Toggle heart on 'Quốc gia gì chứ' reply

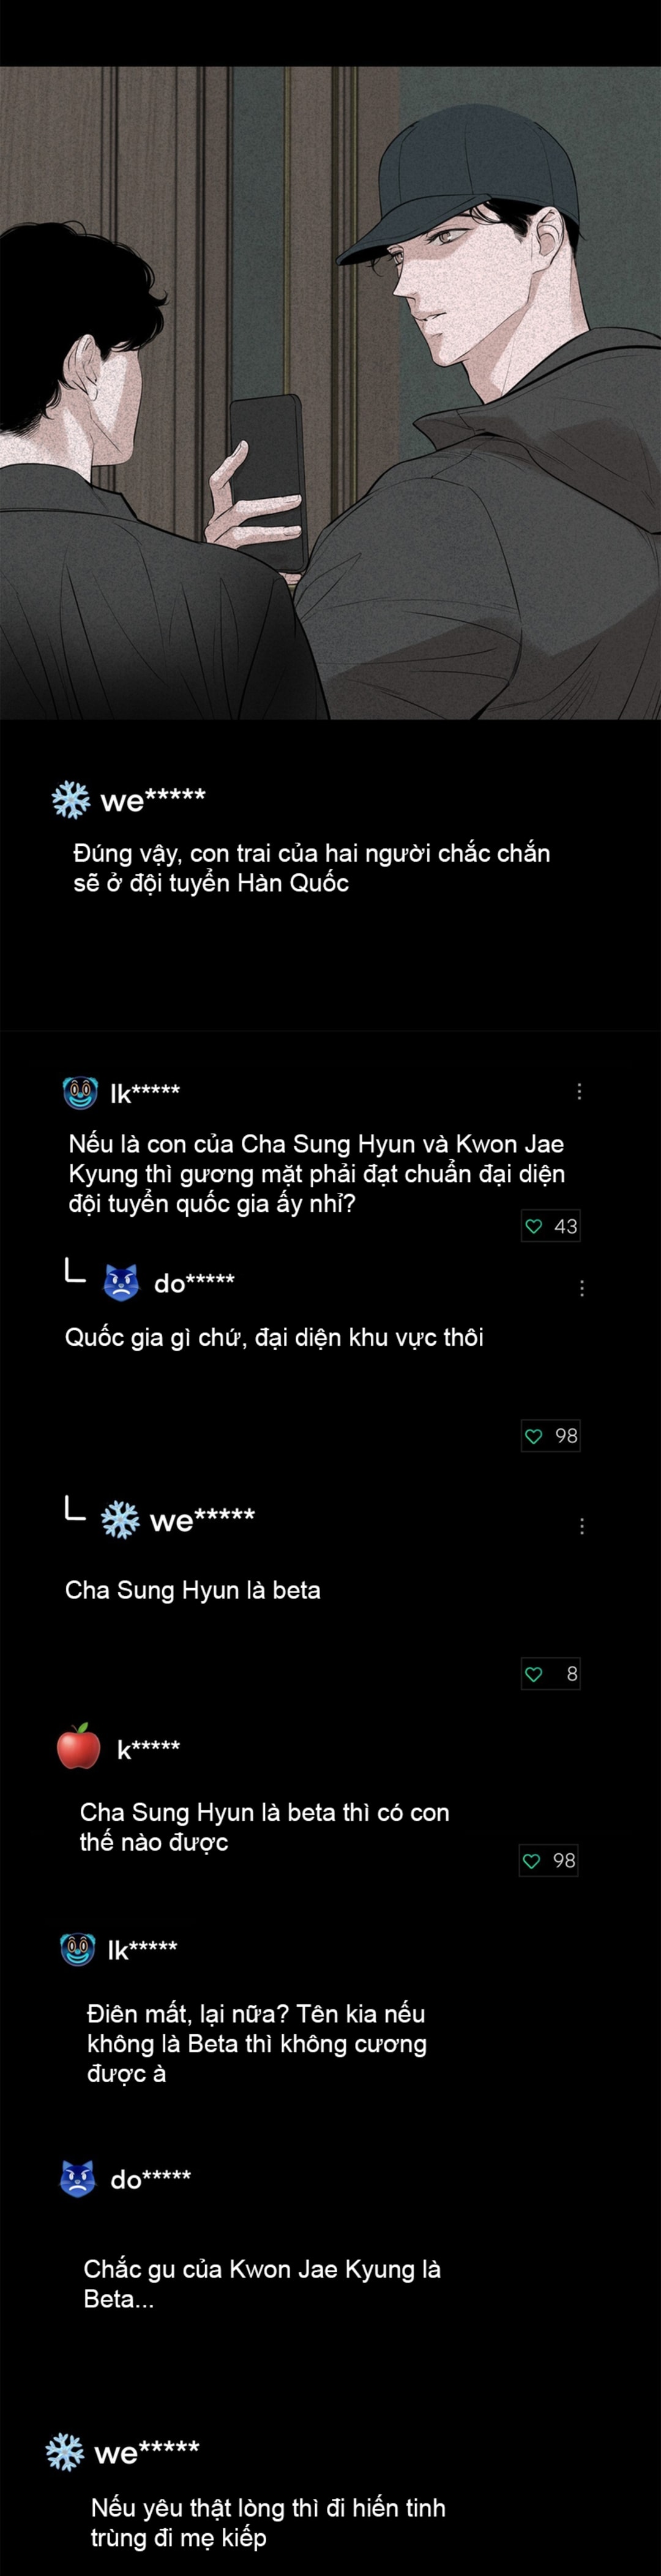(534, 1436)
